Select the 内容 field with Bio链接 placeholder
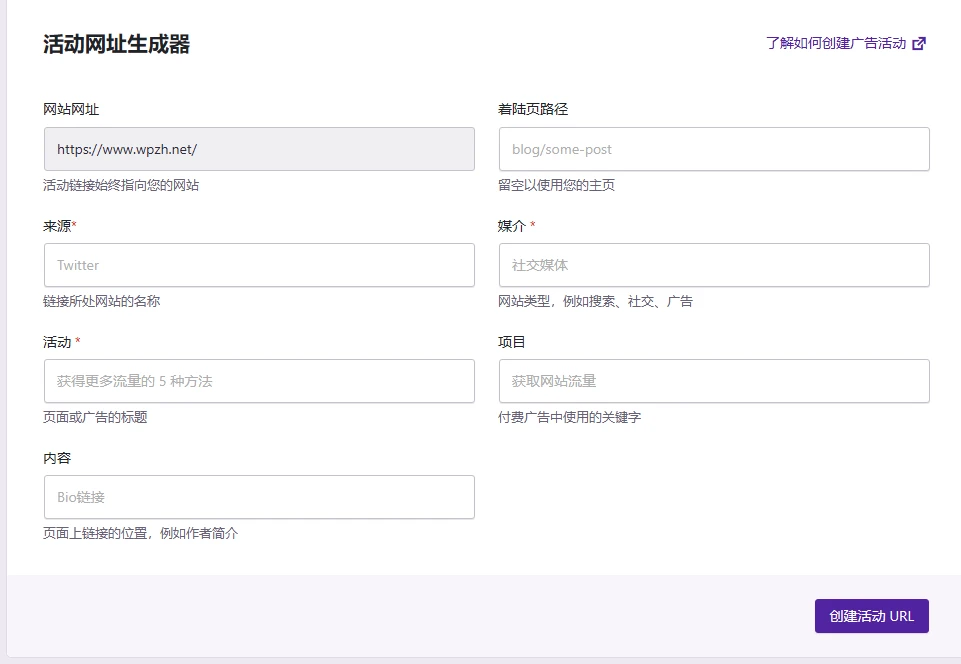 (258, 497)
